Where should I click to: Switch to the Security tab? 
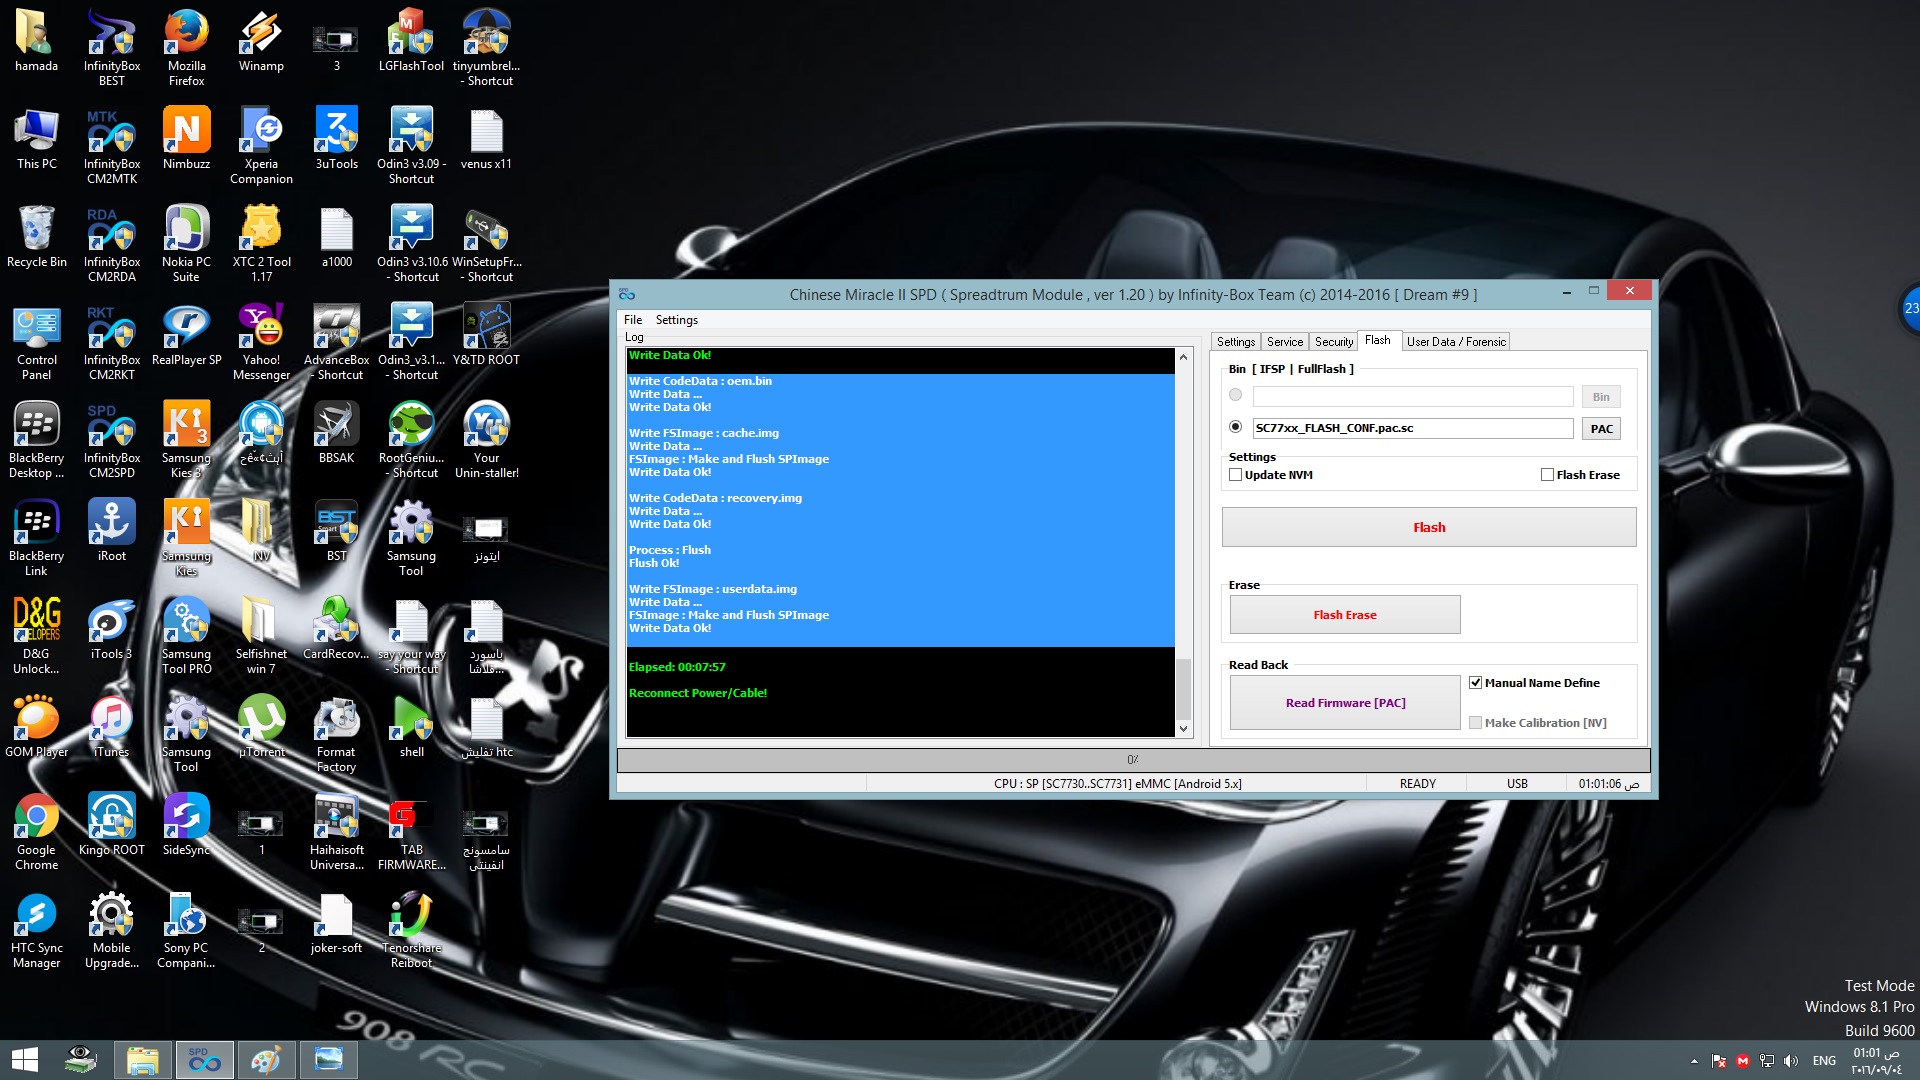click(x=1334, y=342)
